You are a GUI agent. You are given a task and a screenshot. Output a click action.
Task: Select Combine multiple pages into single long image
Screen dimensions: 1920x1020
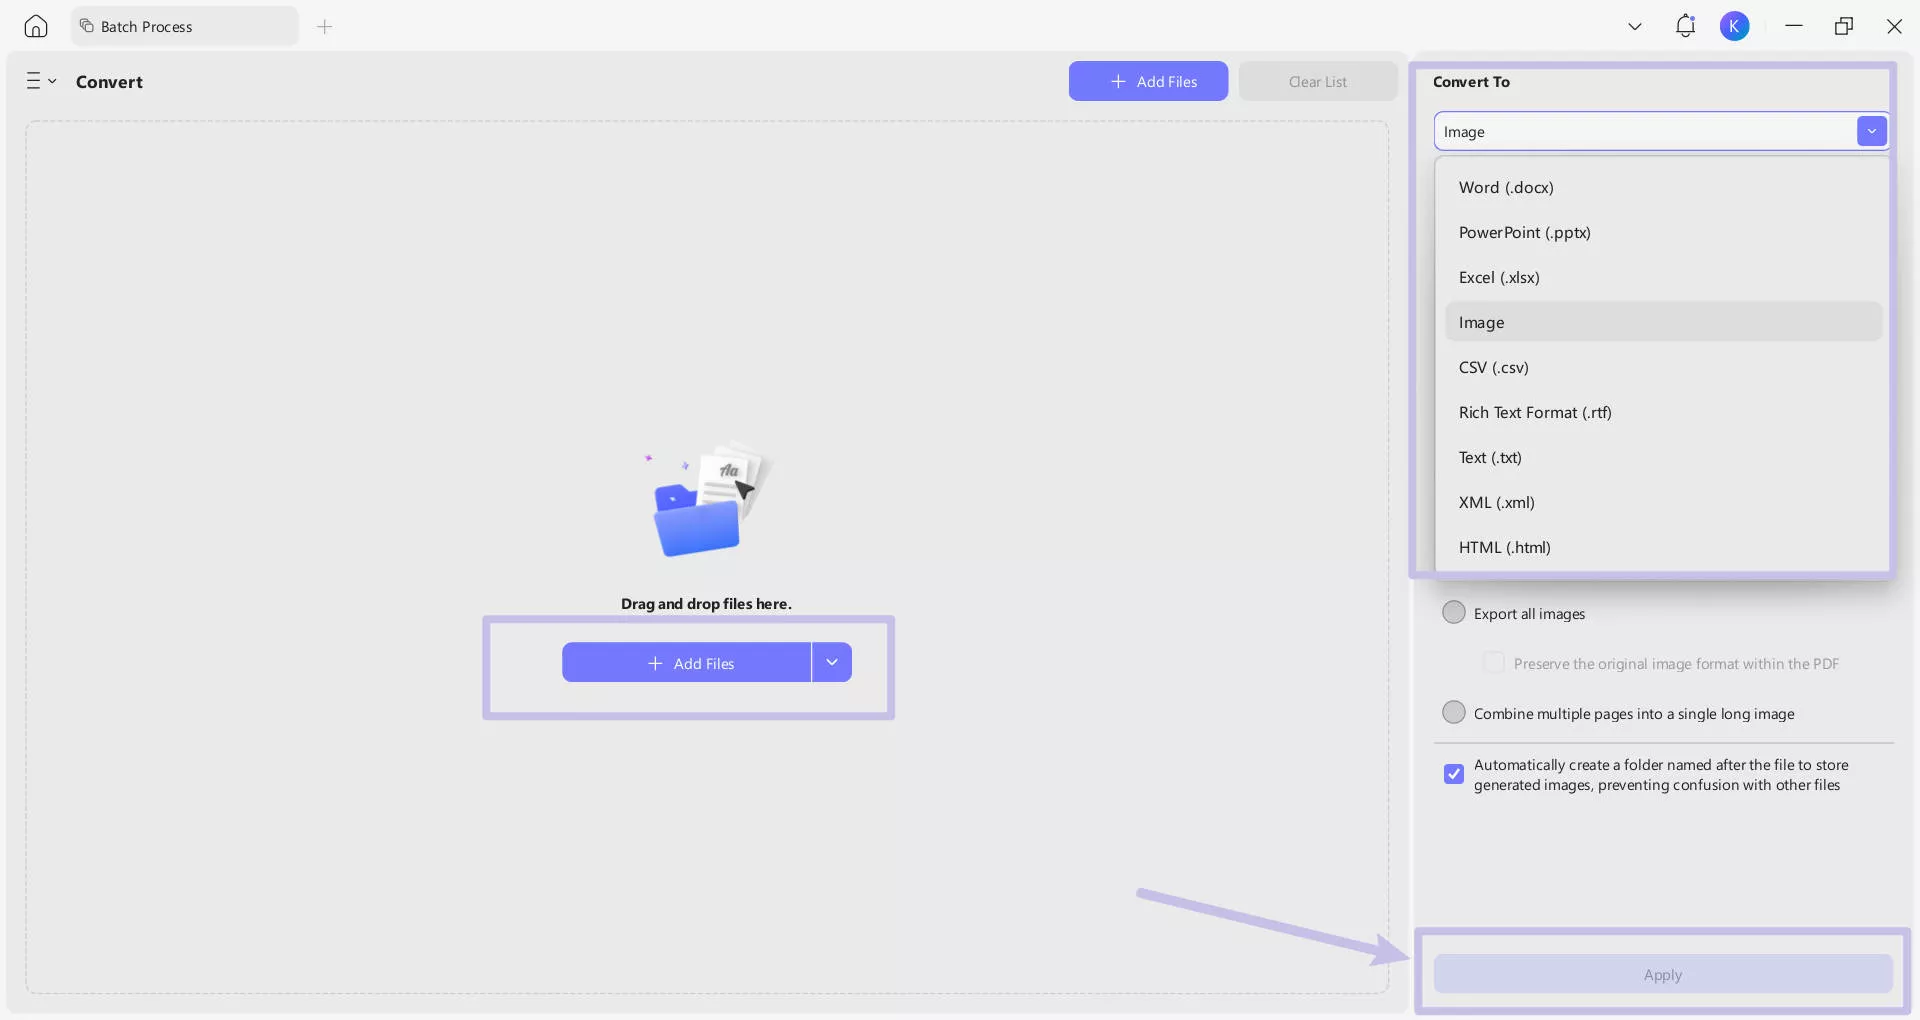[x=1454, y=712]
